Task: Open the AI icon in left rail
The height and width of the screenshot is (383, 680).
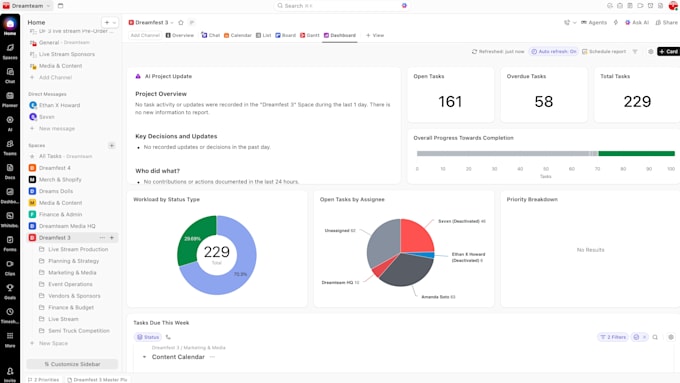Action: pos(10,123)
